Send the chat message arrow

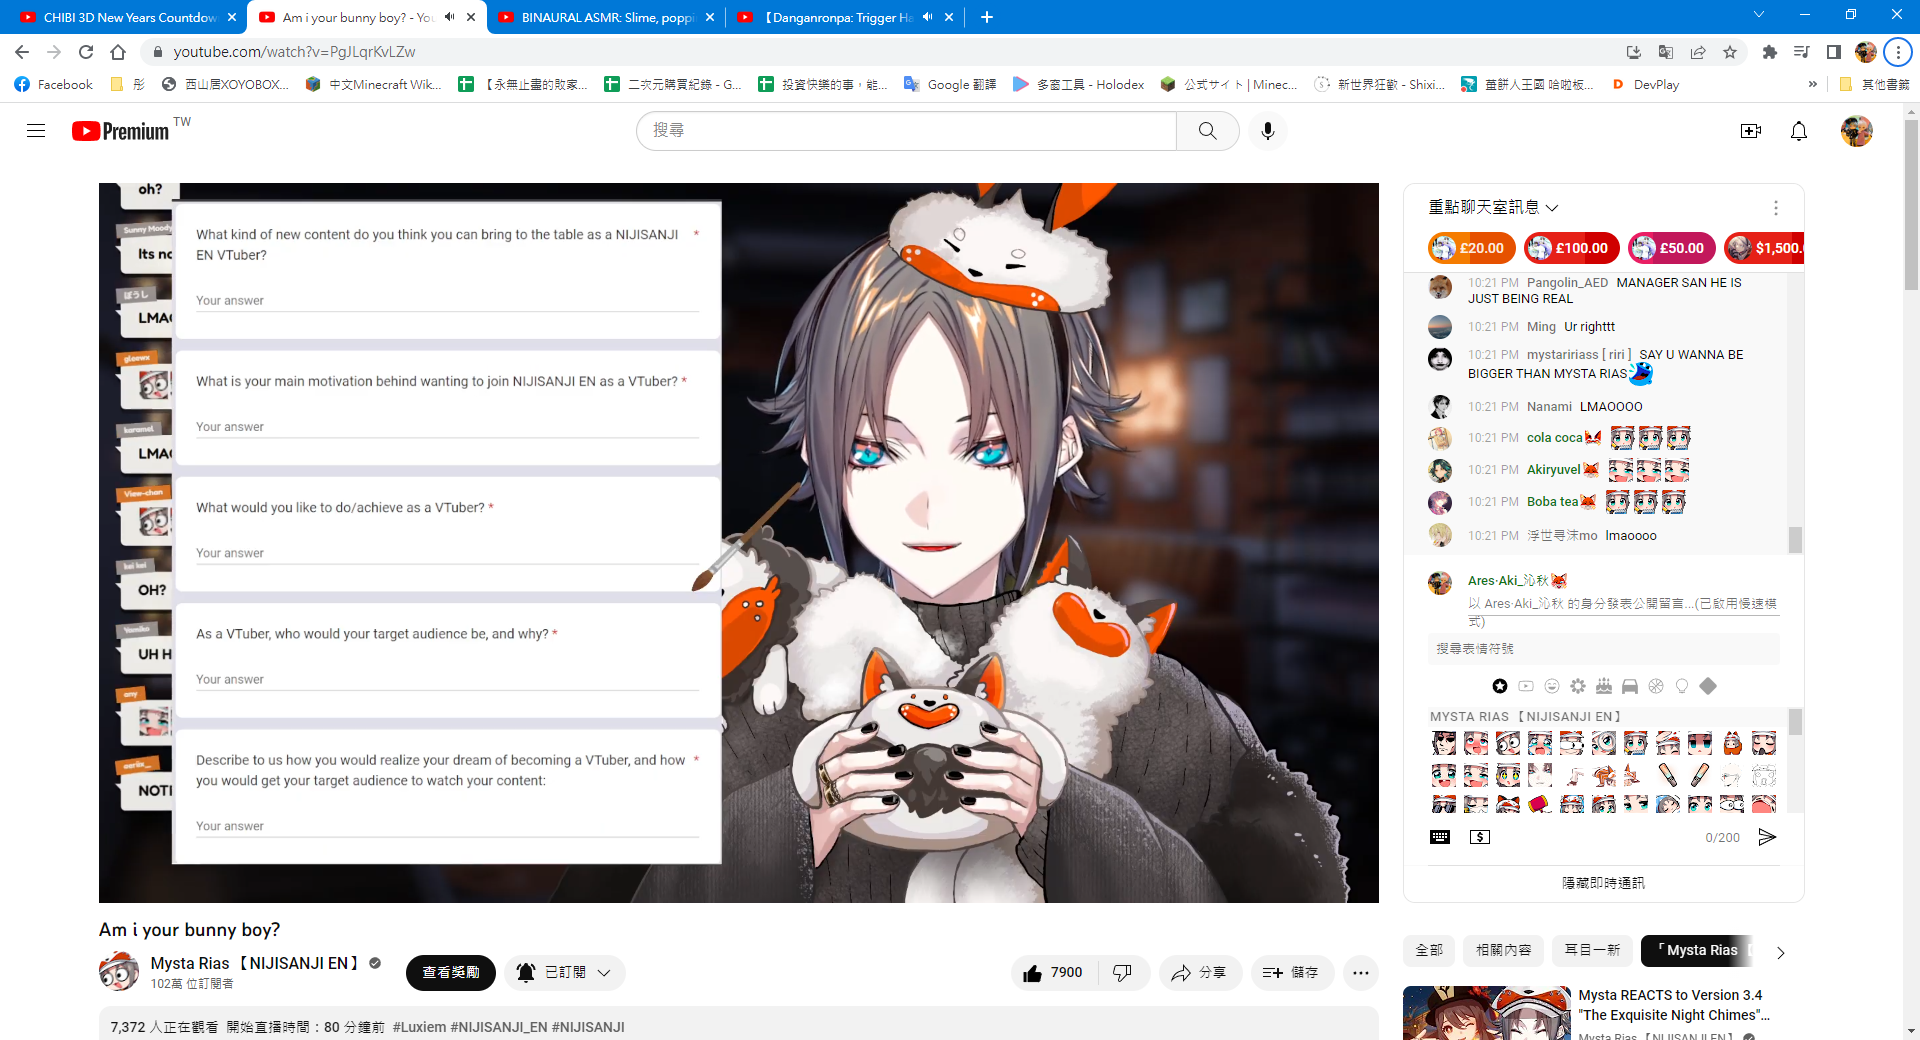tap(1767, 837)
